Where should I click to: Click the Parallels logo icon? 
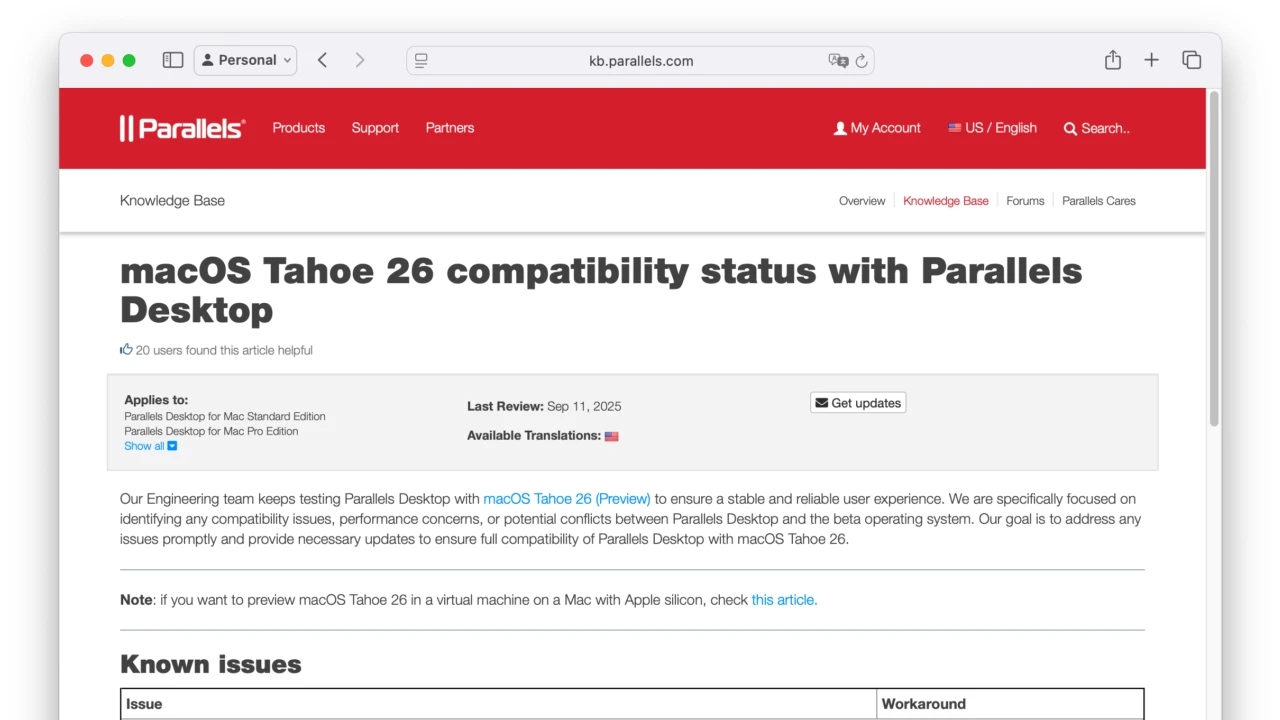pyautogui.click(x=129, y=128)
